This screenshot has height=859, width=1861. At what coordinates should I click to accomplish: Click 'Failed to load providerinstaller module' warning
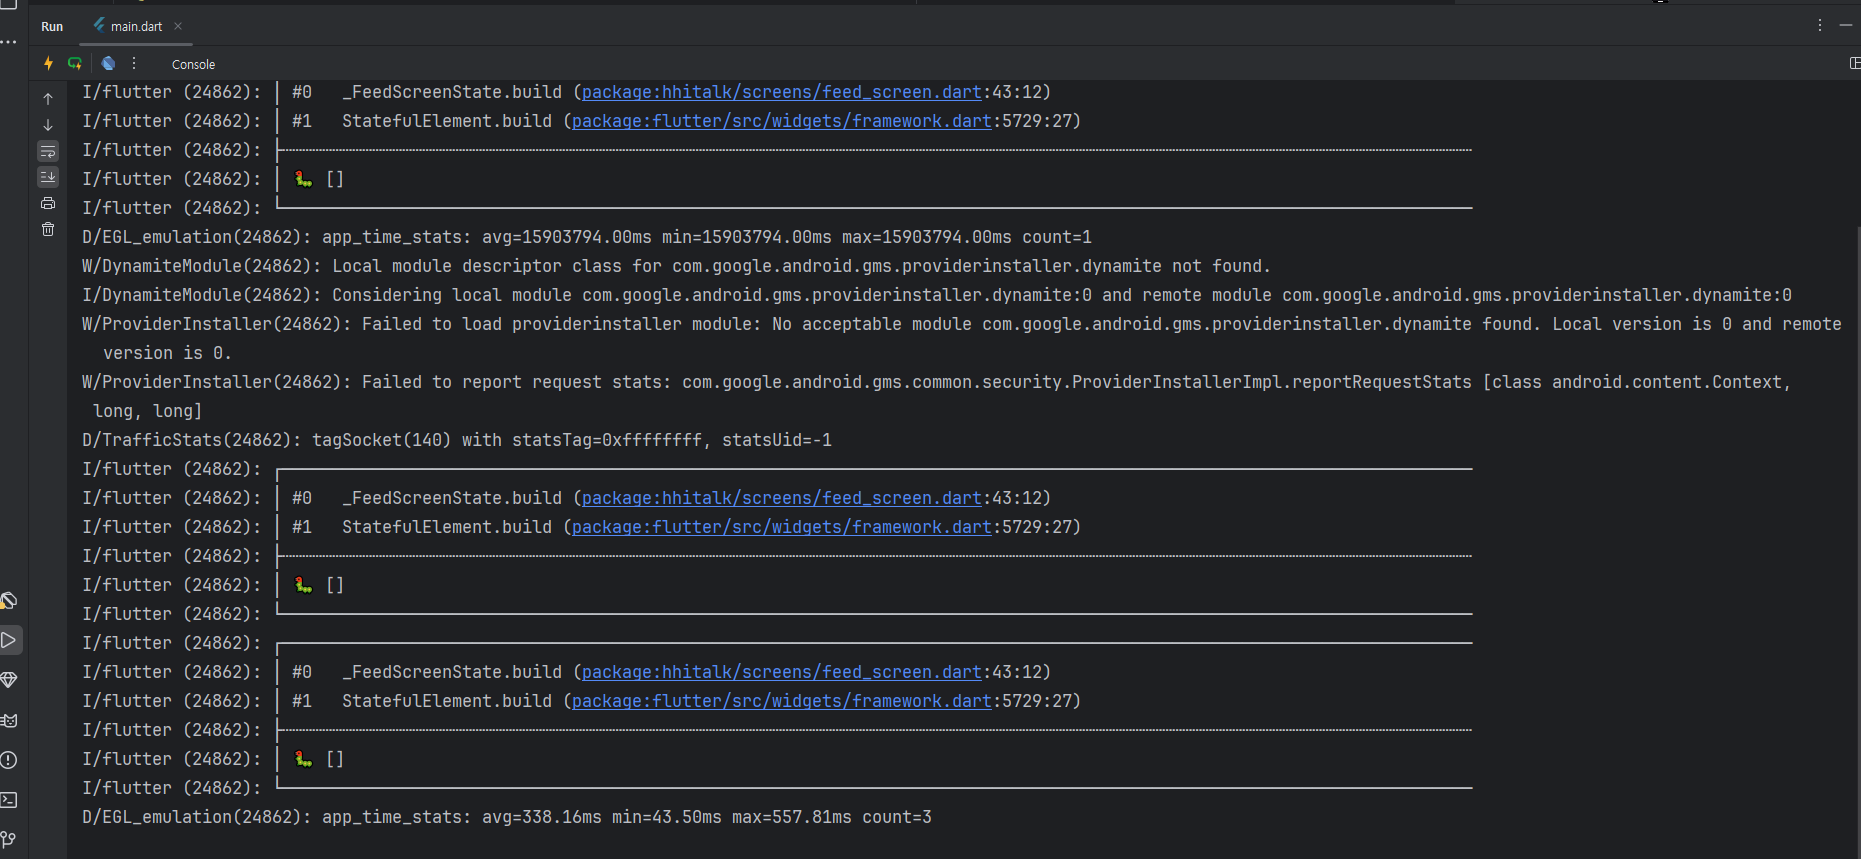[962, 324]
